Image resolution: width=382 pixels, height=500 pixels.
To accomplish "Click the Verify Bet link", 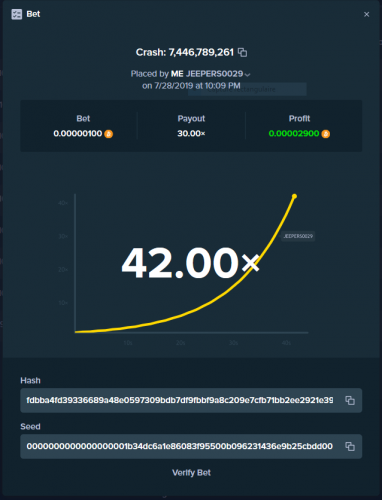I will [x=191, y=473].
